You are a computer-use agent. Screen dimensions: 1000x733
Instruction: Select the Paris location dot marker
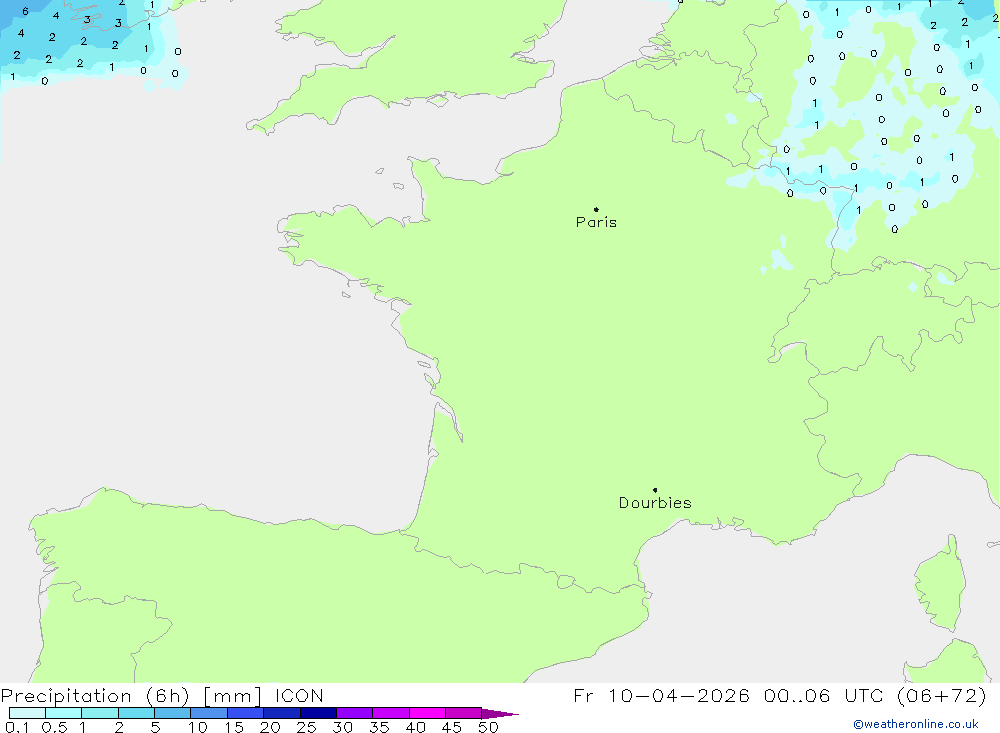[x=596, y=209]
